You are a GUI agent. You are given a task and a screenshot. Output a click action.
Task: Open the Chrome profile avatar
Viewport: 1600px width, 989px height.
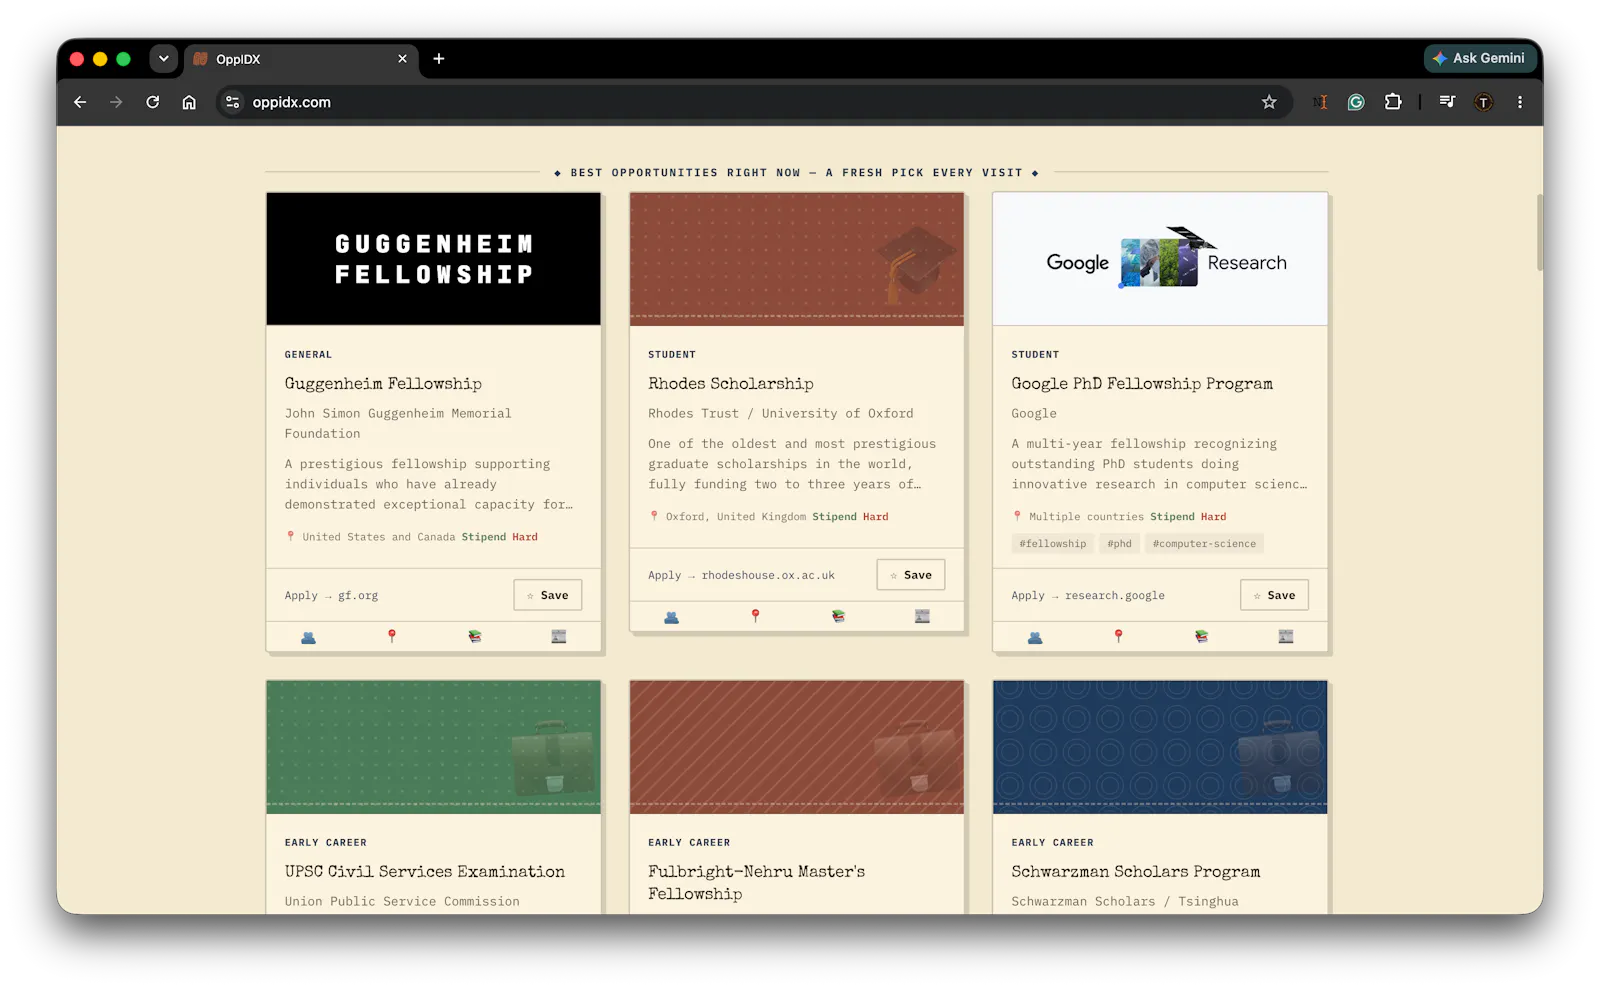coord(1484,102)
